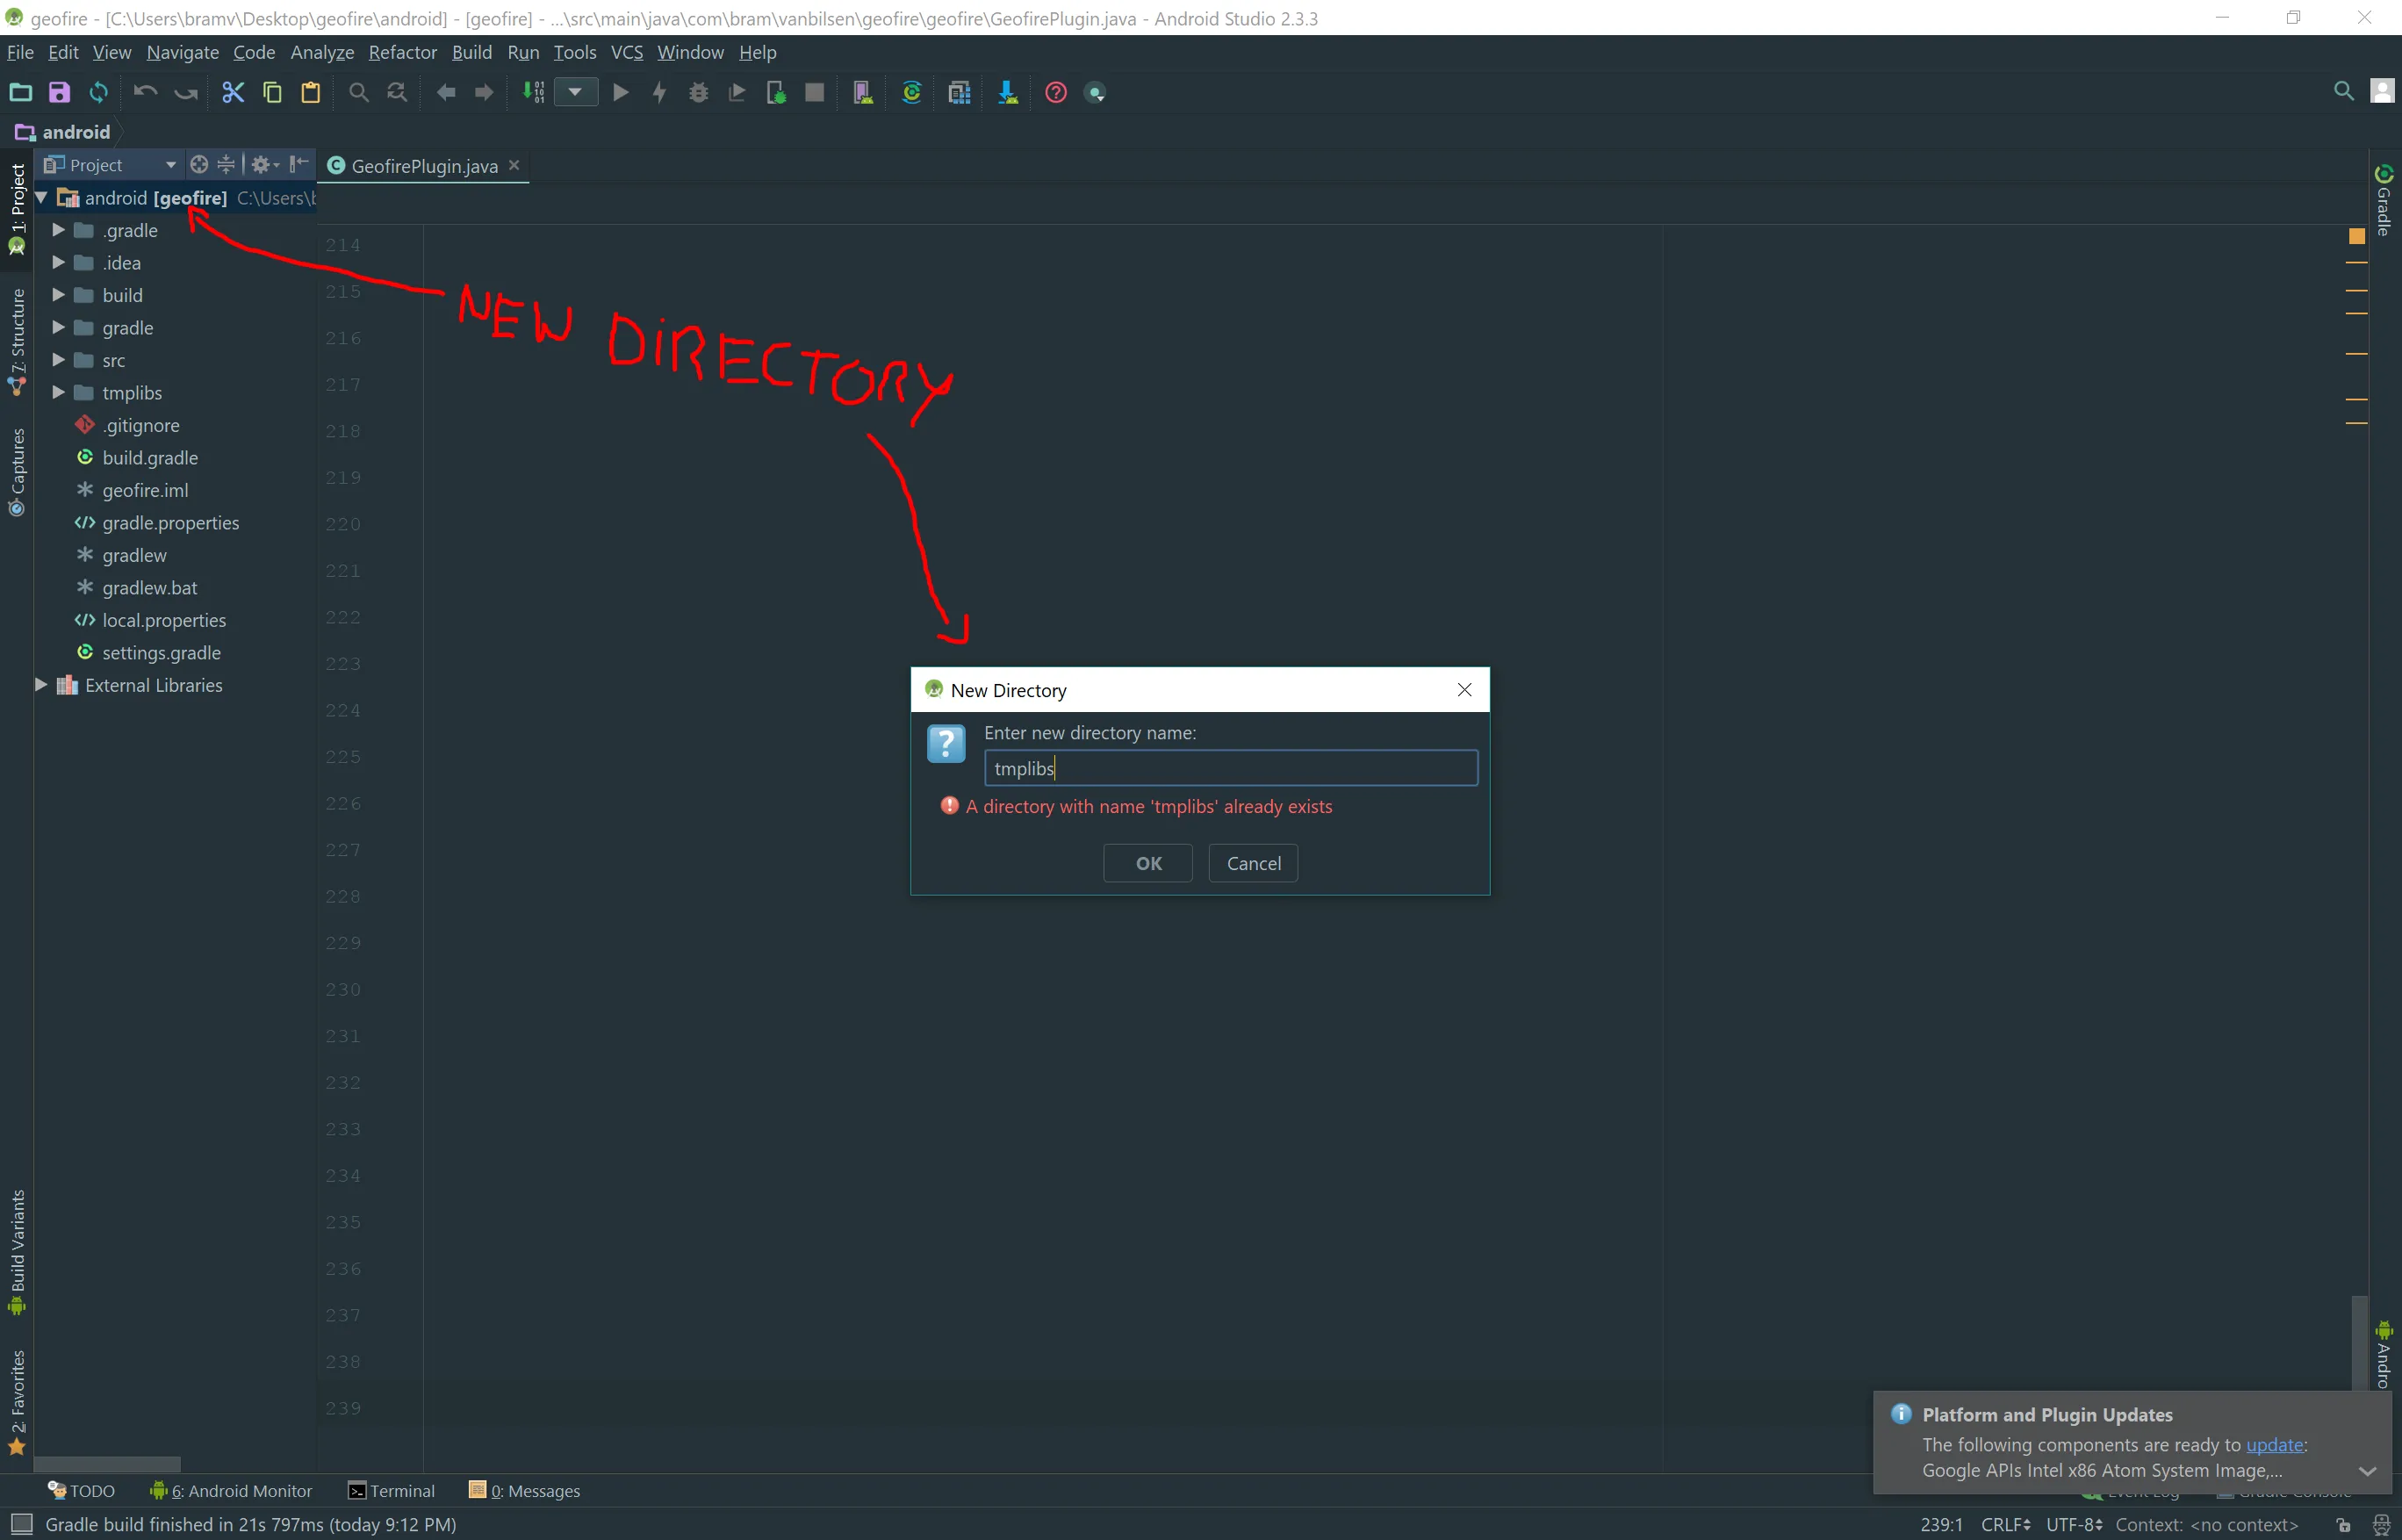Open the AVD Manager from toolbar
The image size is (2402, 1540).
click(862, 93)
